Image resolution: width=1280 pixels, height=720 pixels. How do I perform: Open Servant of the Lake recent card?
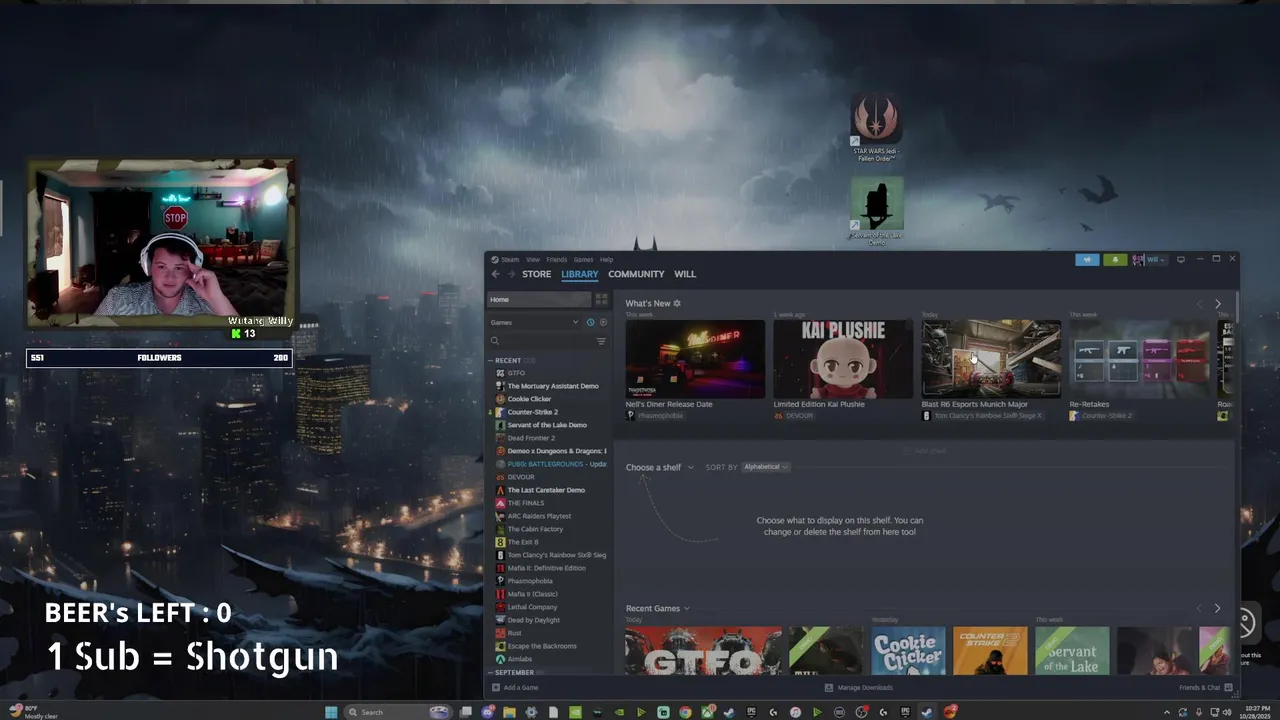click(1072, 651)
